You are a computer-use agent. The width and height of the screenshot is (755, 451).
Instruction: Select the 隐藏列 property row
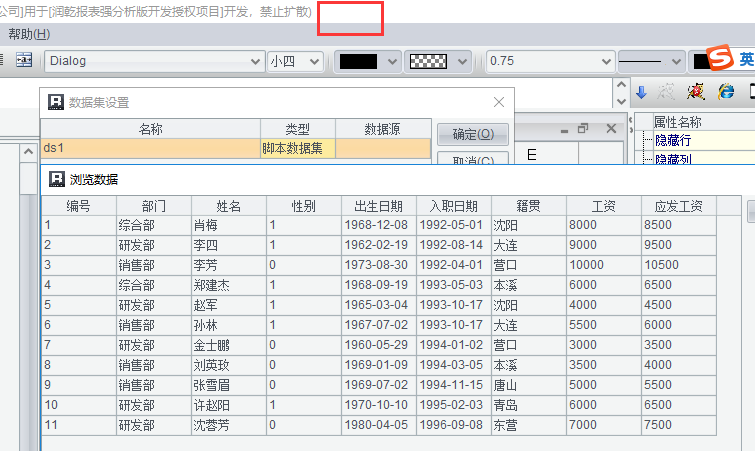(x=704, y=158)
